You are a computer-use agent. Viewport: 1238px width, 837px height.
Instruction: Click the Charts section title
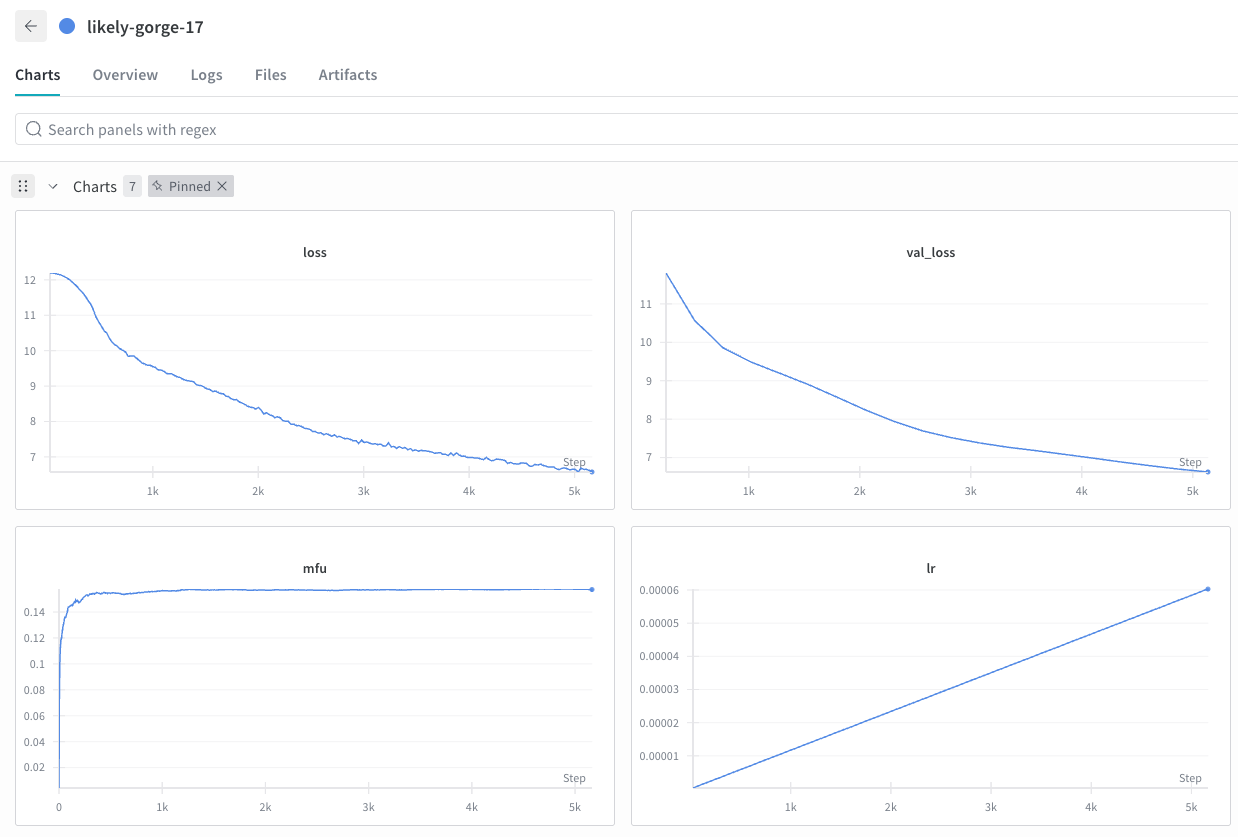(95, 187)
